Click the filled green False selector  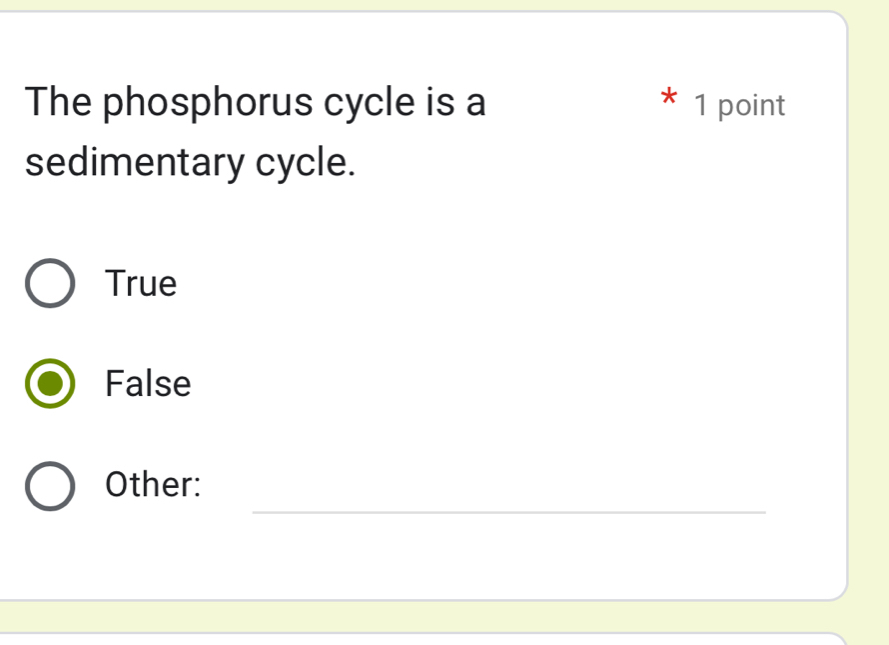click(x=50, y=383)
